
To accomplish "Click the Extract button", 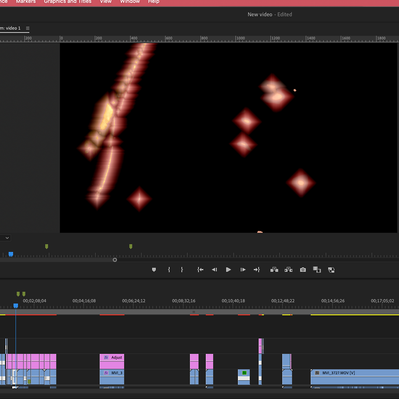I will click(x=288, y=270).
